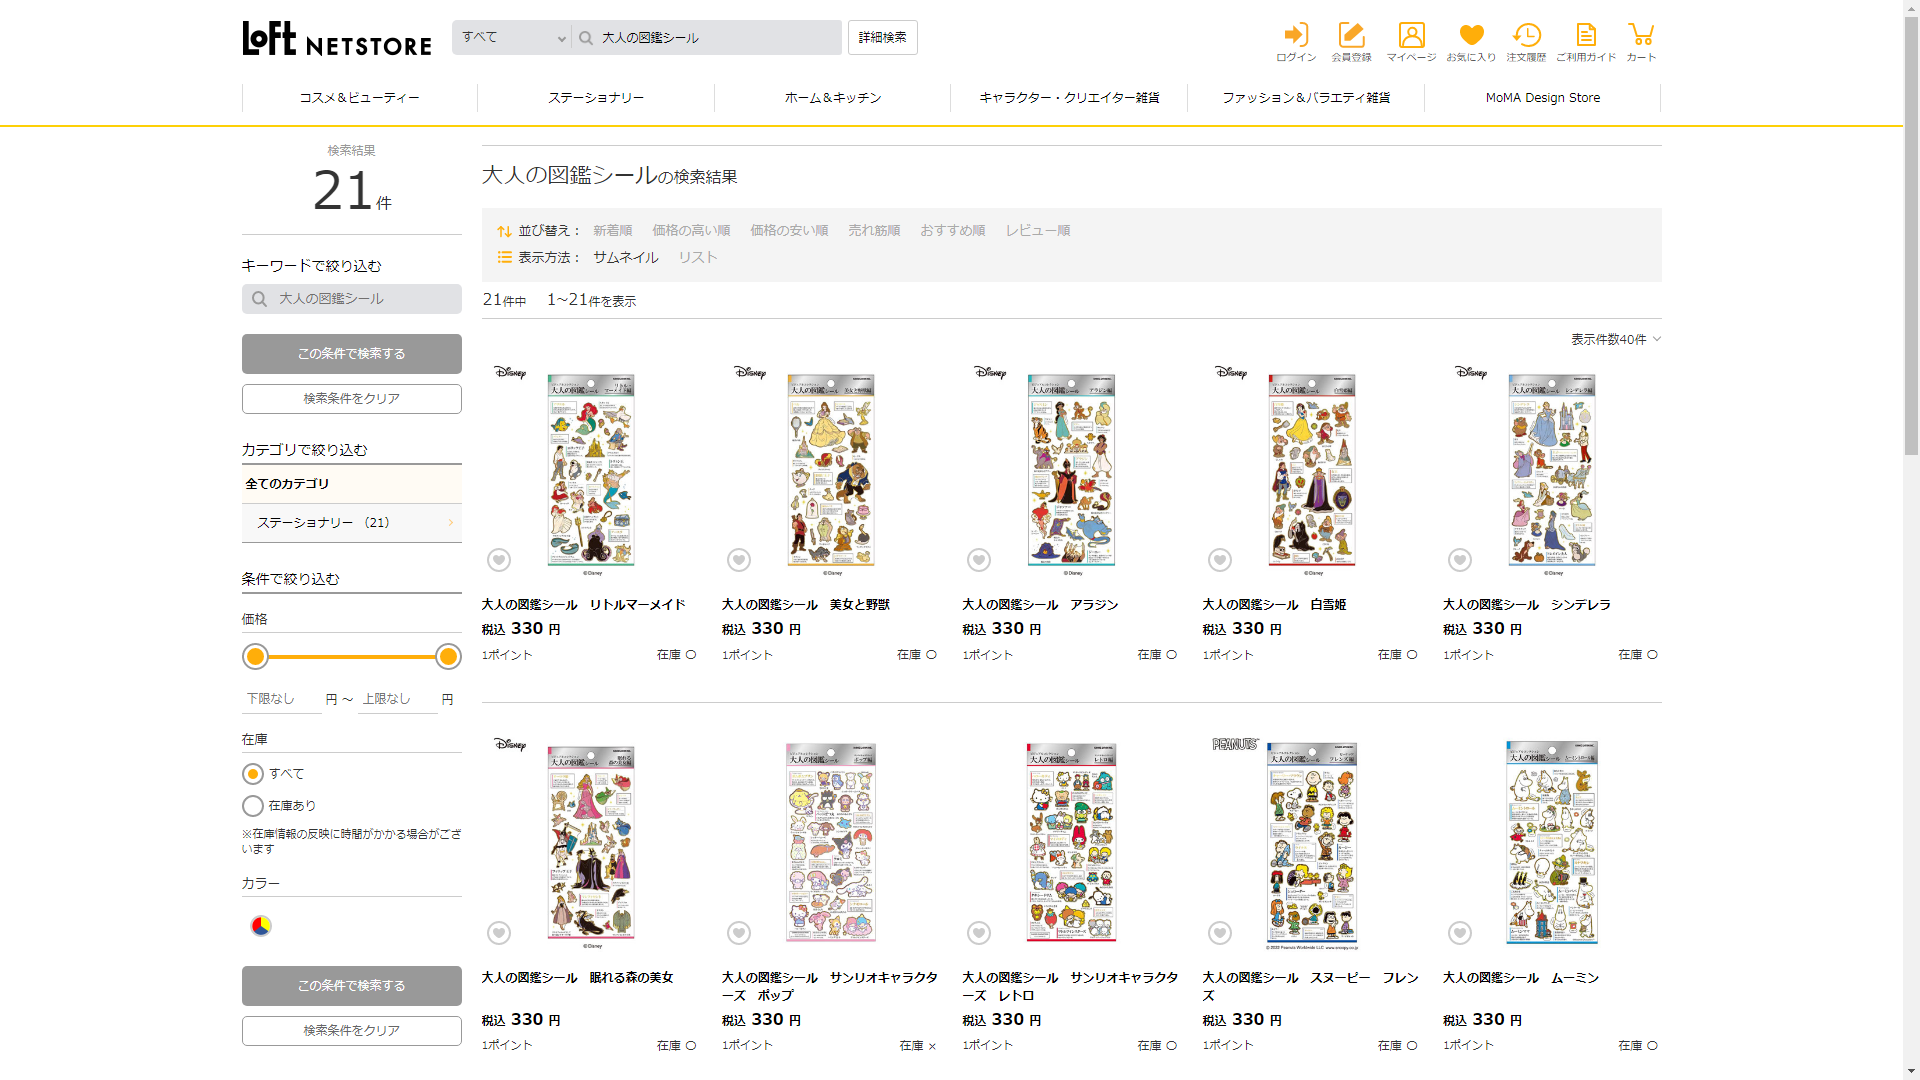The image size is (1920, 1080).
Task: Select the すべて stock radio button
Action: pyautogui.click(x=253, y=774)
